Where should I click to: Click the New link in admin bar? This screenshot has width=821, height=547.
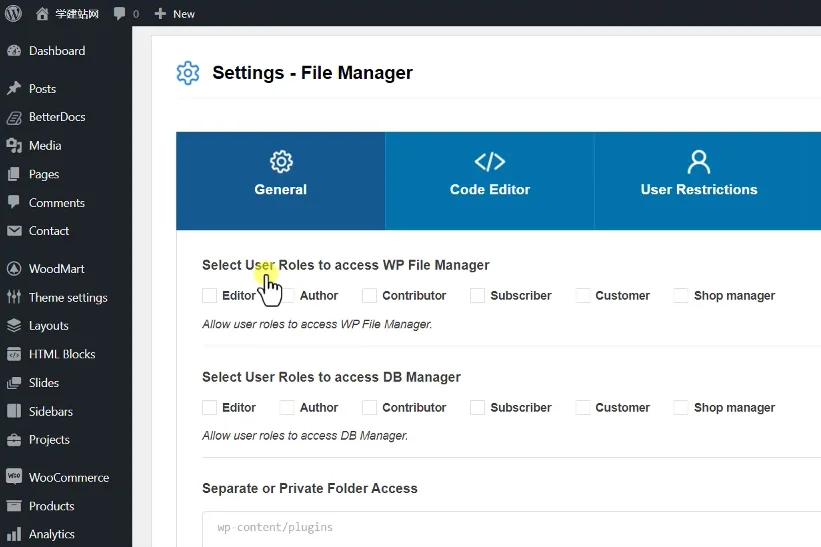(175, 14)
